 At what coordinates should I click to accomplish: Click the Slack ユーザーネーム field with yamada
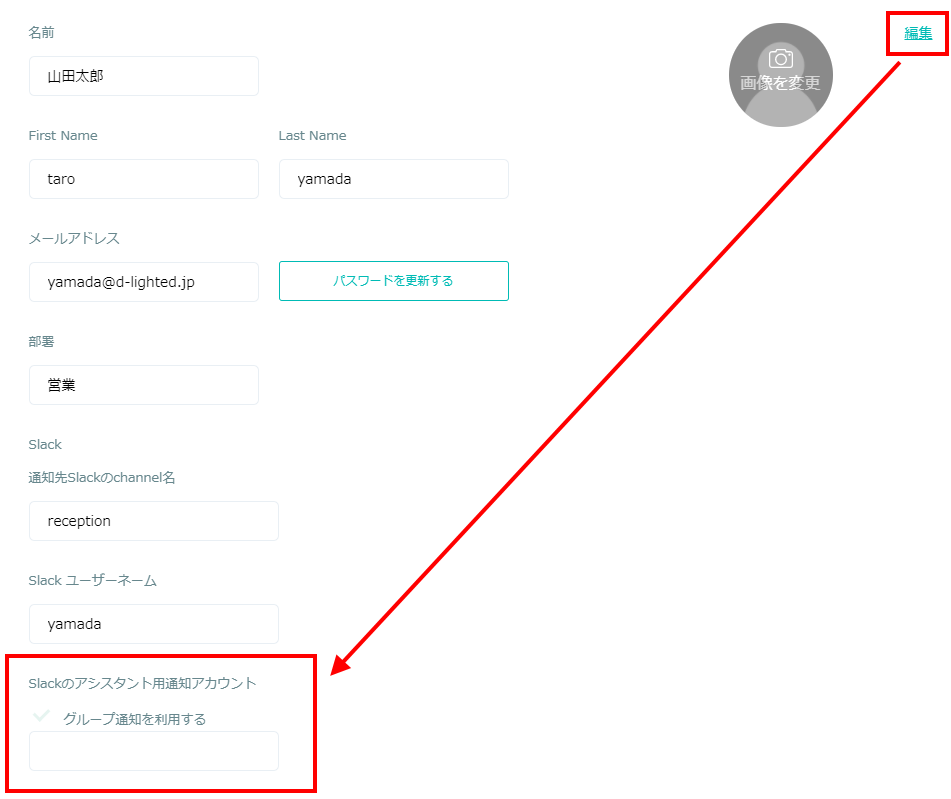[154, 624]
